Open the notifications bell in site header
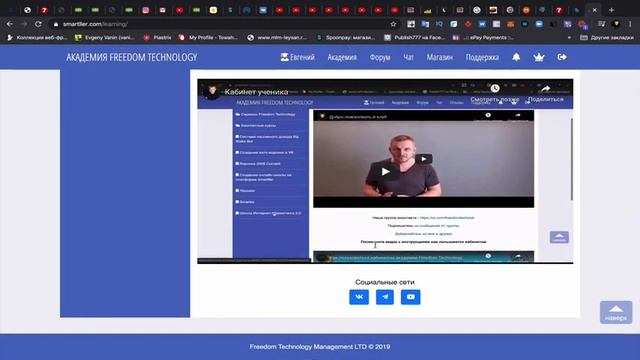640x360 pixels. [516, 57]
